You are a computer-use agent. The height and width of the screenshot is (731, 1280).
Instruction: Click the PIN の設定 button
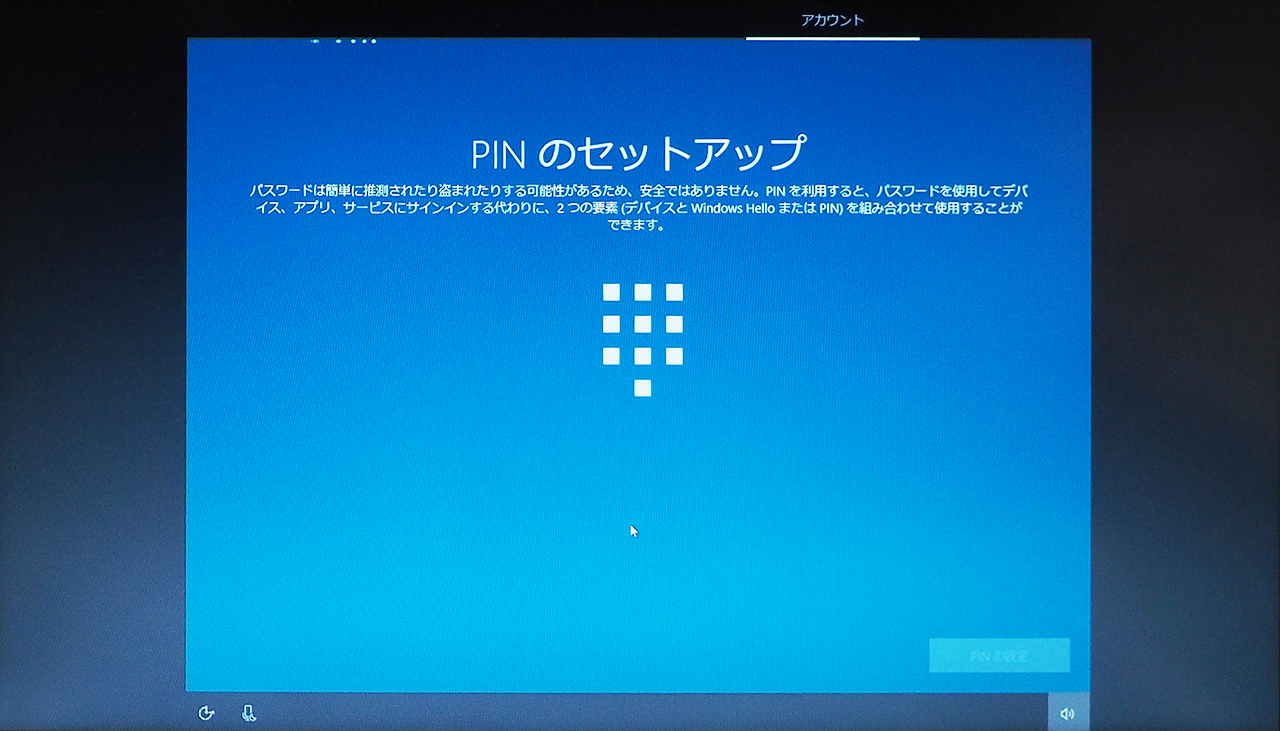tap(999, 656)
